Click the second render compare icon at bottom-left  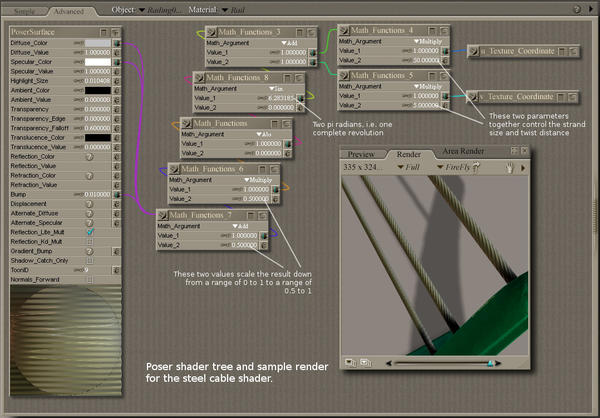point(365,362)
